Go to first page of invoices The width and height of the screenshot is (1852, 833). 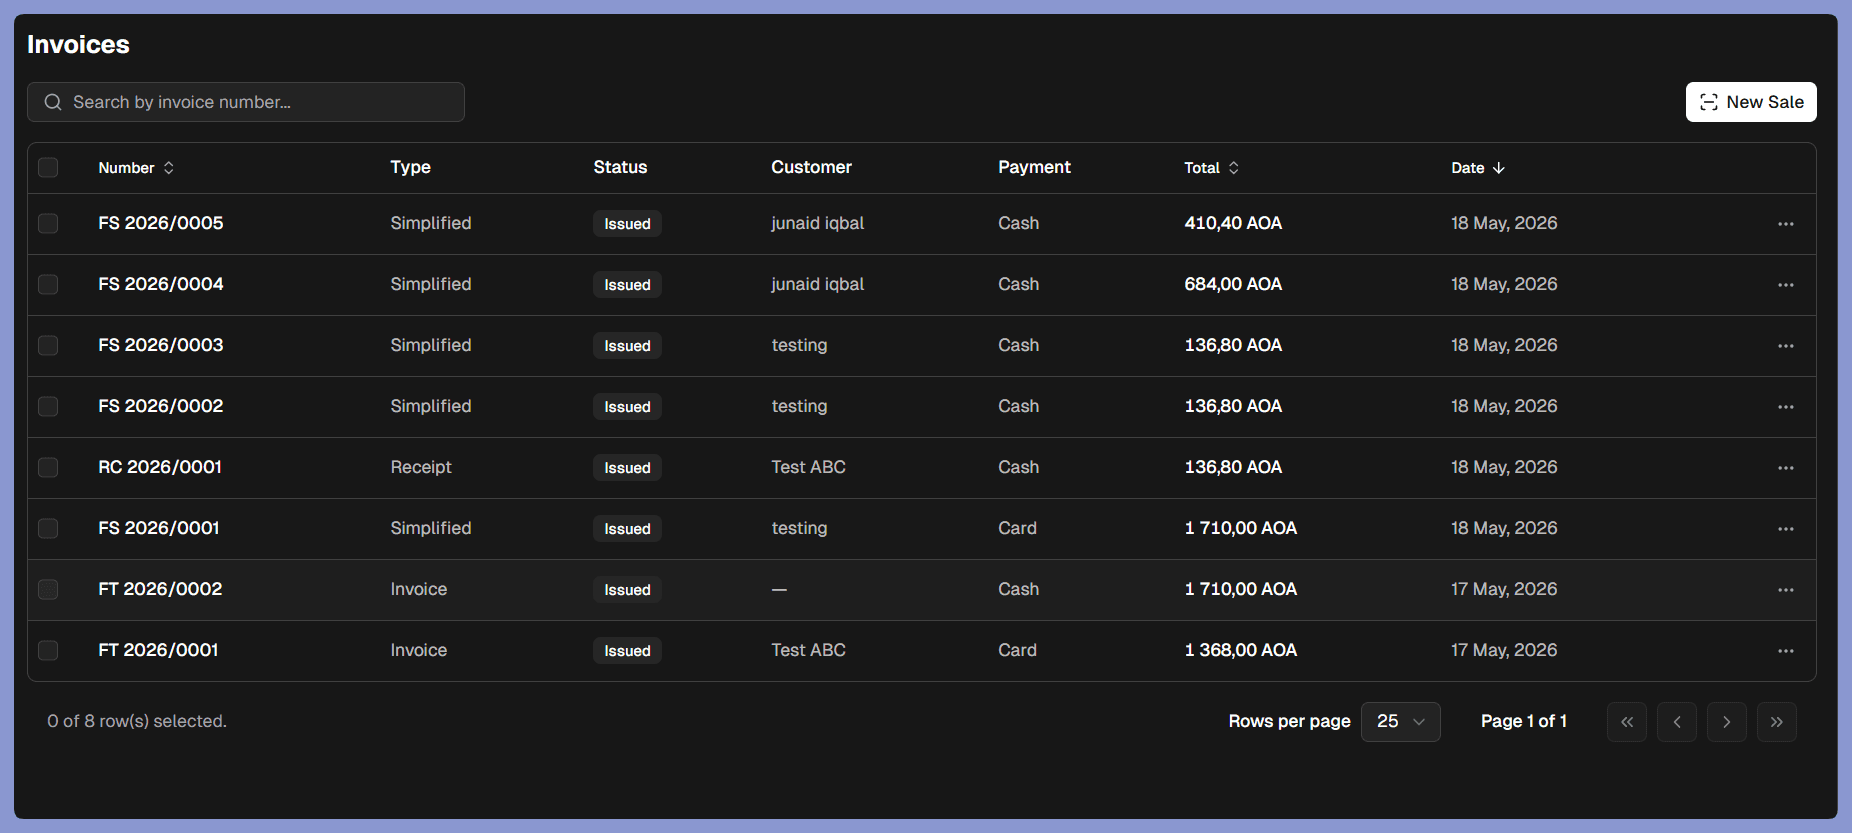click(1627, 722)
